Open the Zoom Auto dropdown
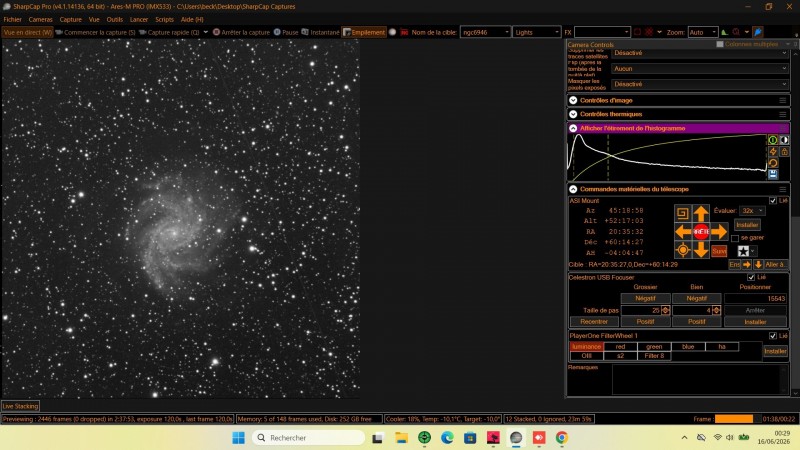 [703, 32]
